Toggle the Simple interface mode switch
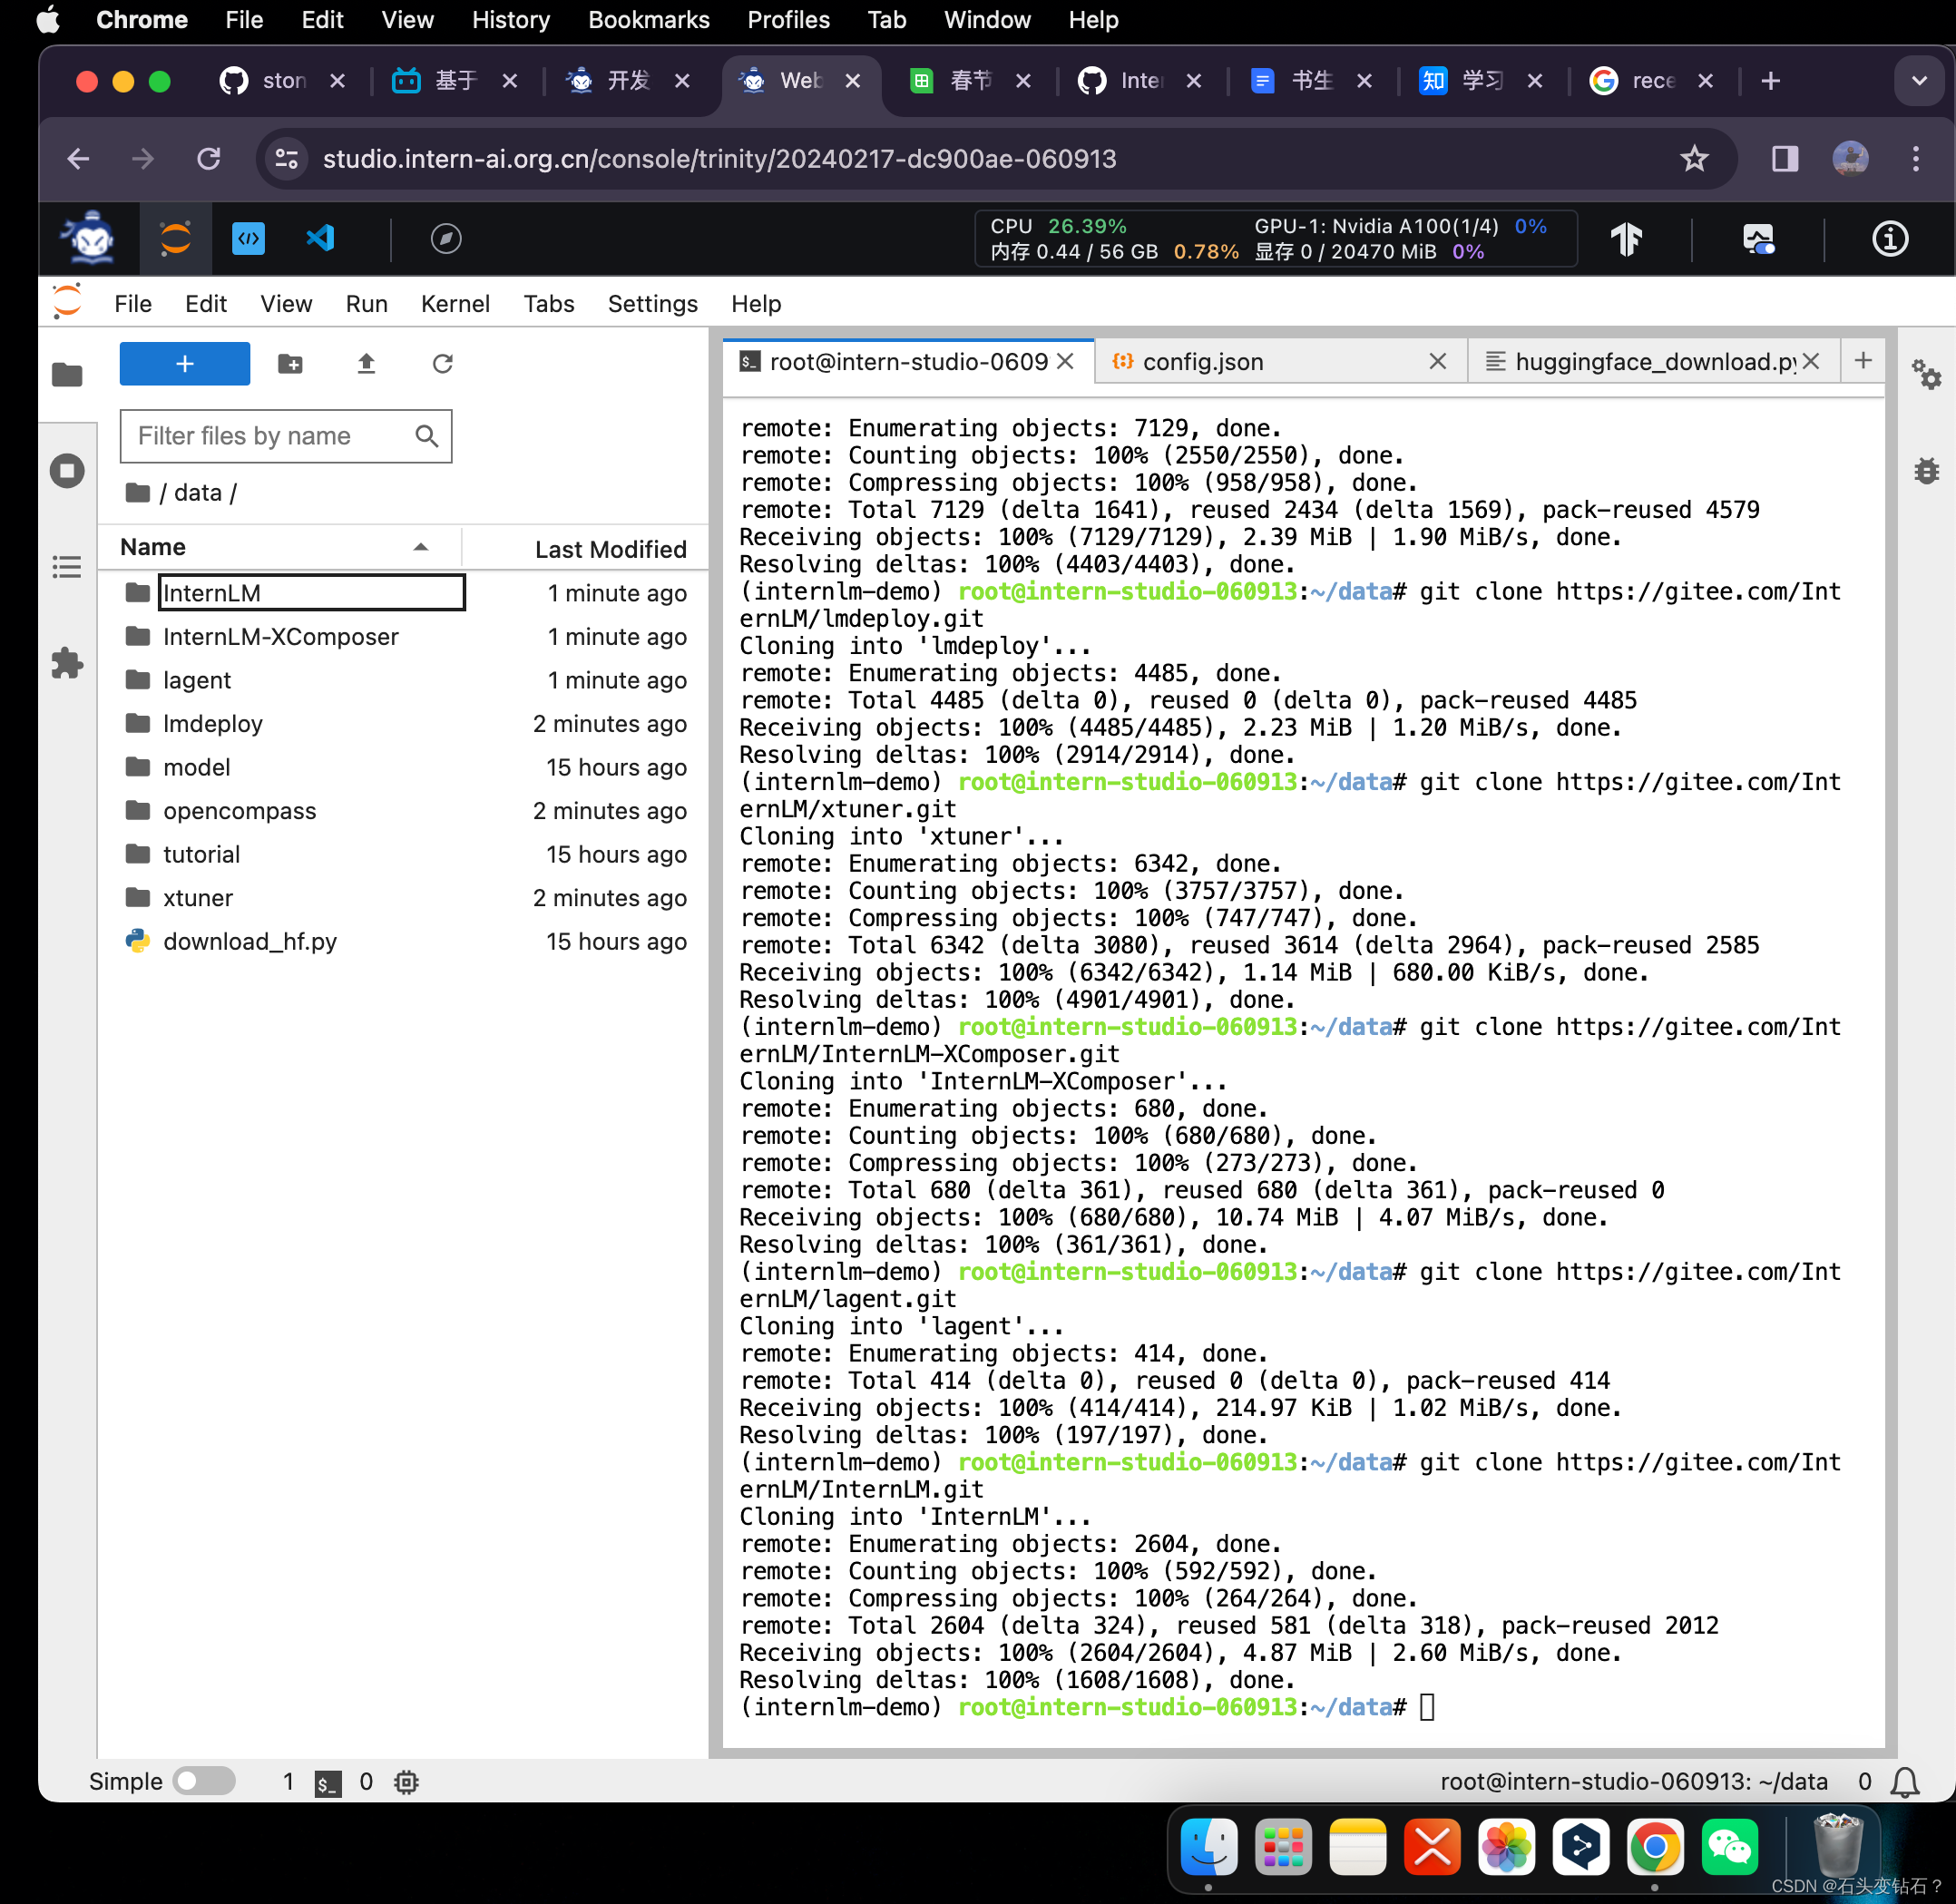 click(x=203, y=1781)
